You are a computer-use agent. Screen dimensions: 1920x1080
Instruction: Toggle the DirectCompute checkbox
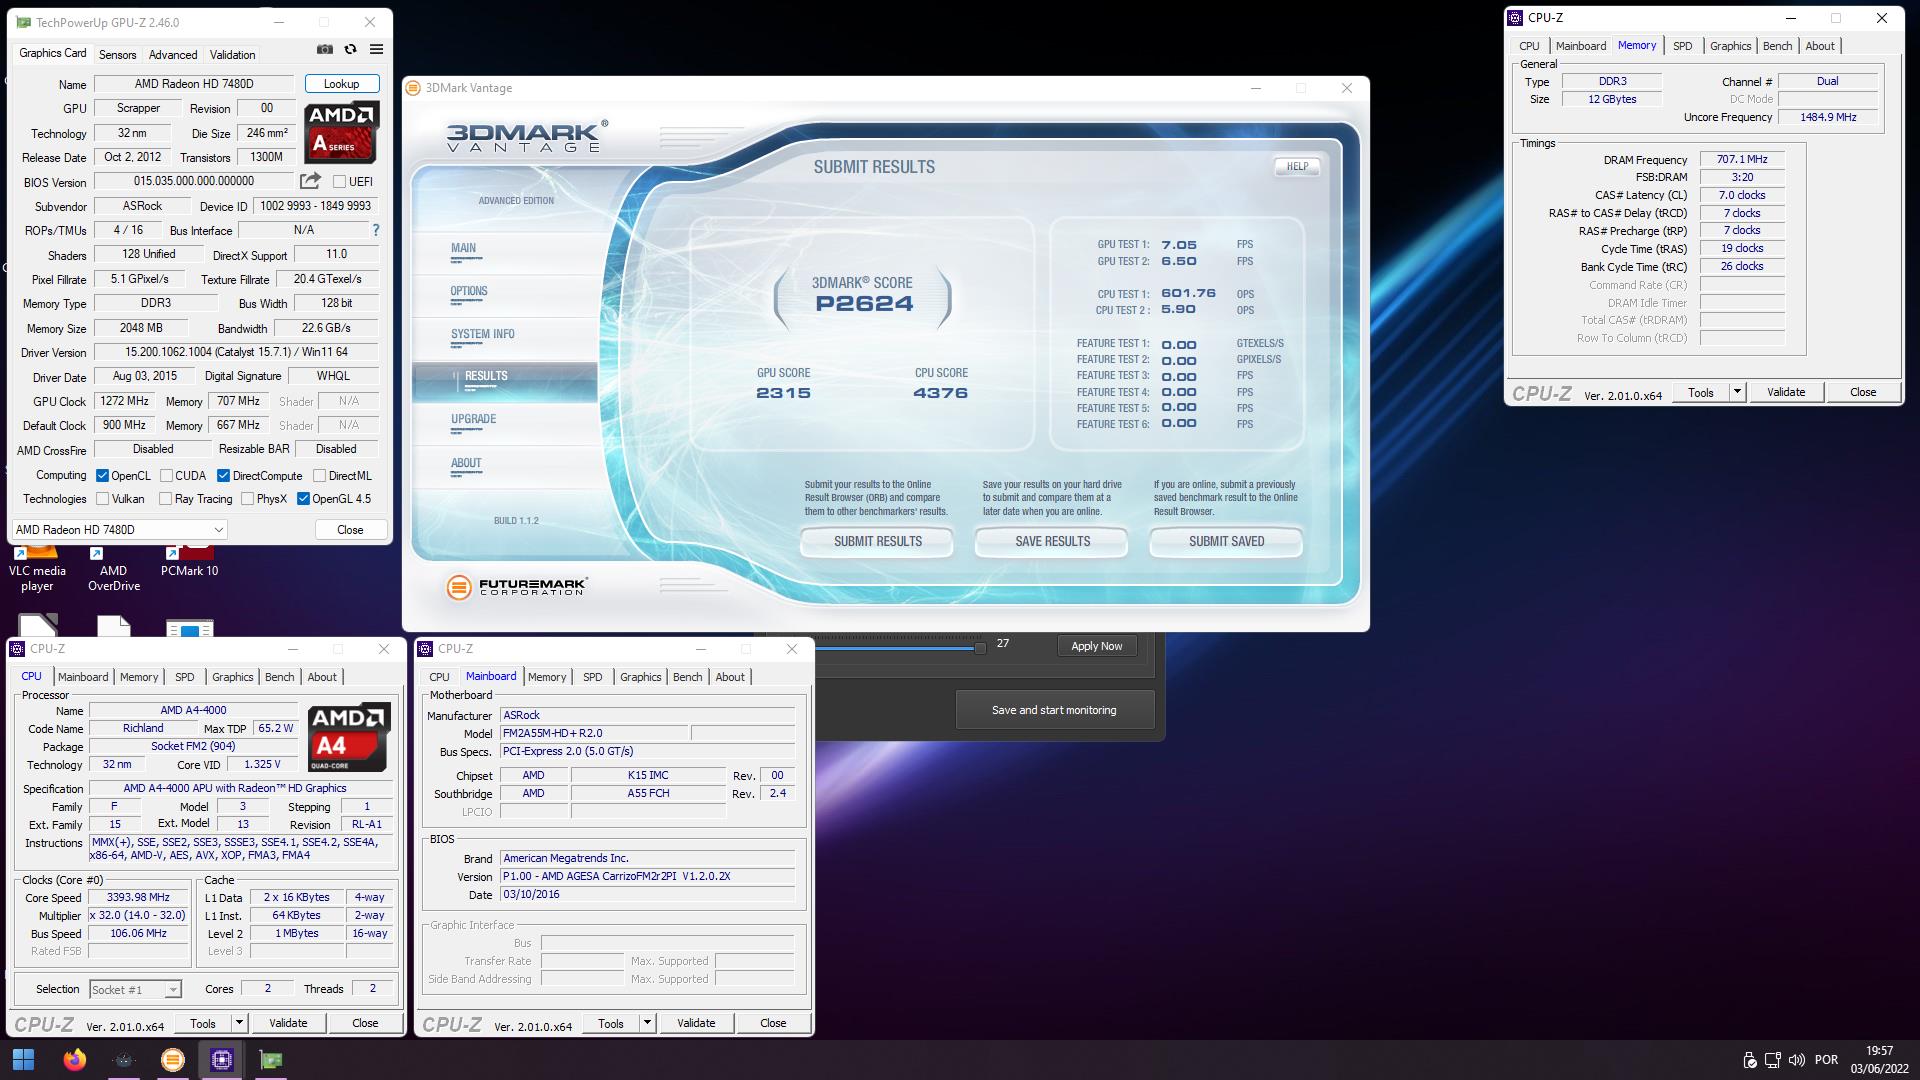(223, 476)
